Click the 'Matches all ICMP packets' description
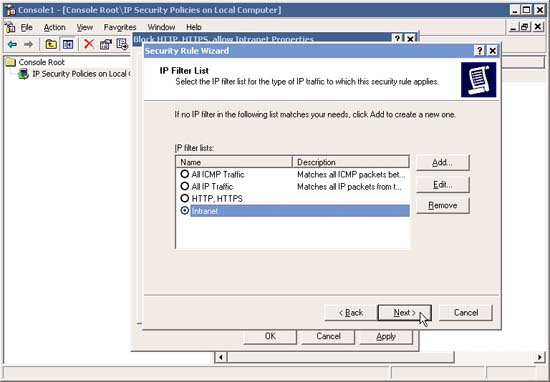 coord(351,174)
